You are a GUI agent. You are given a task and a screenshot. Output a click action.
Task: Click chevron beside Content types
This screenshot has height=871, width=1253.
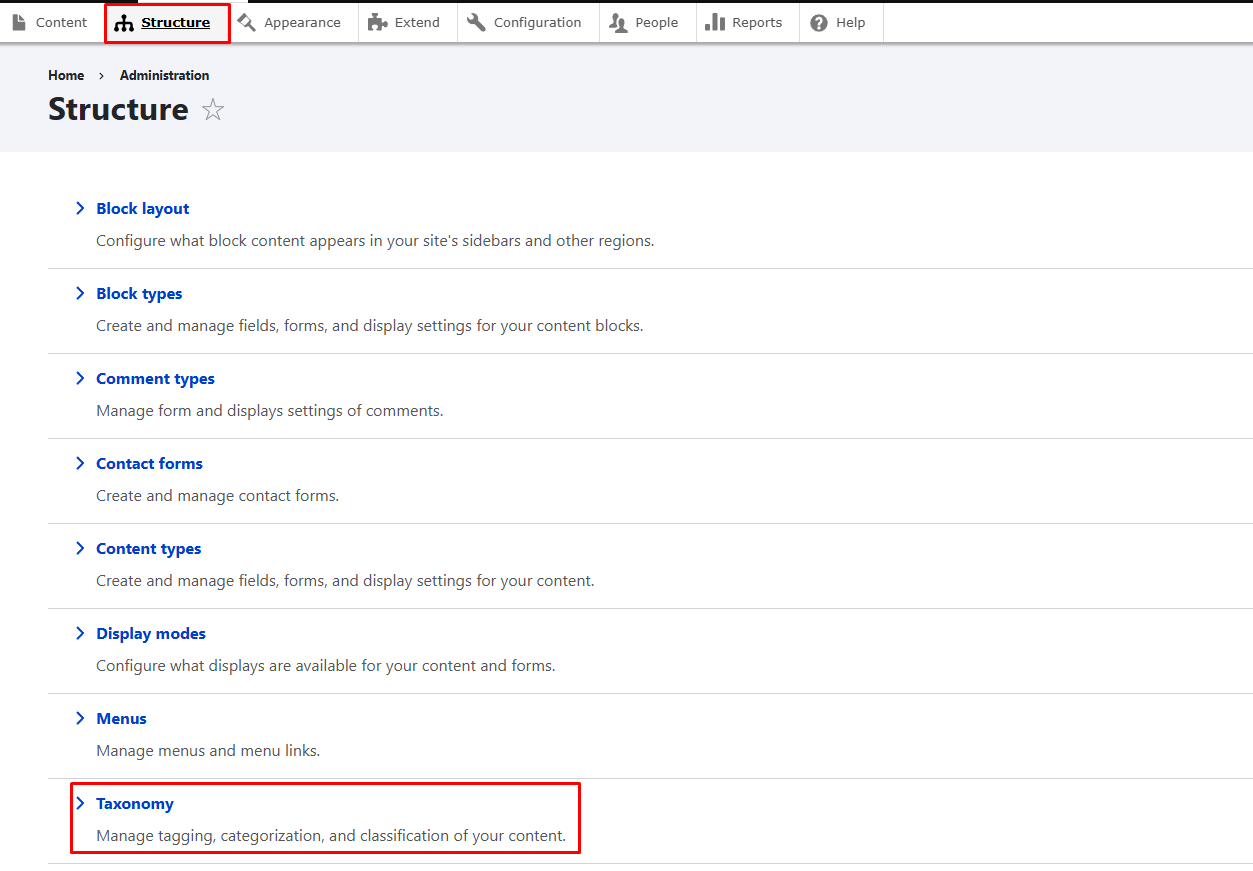[80, 548]
